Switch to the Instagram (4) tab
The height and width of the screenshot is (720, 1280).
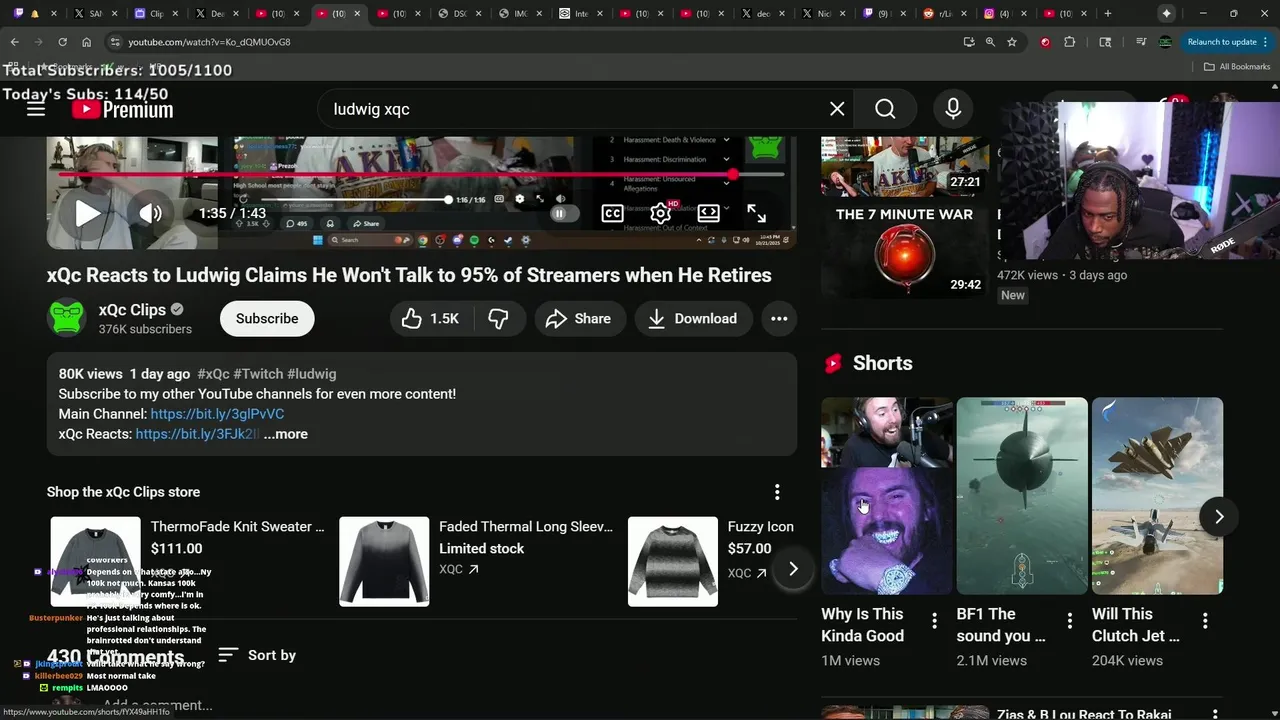pyautogui.click(x=1003, y=13)
